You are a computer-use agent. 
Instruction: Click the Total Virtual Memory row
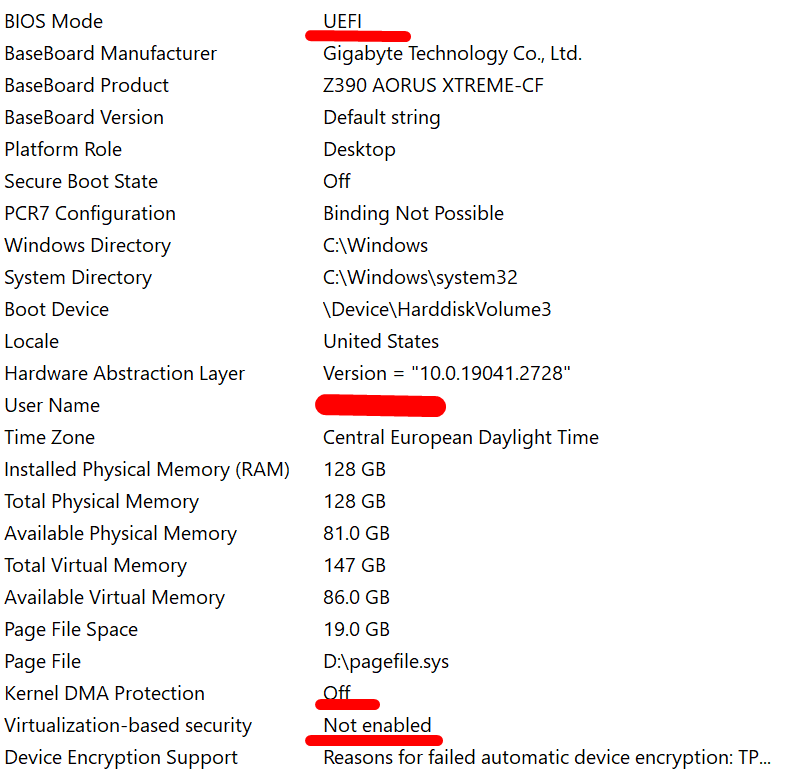(x=95, y=565)
